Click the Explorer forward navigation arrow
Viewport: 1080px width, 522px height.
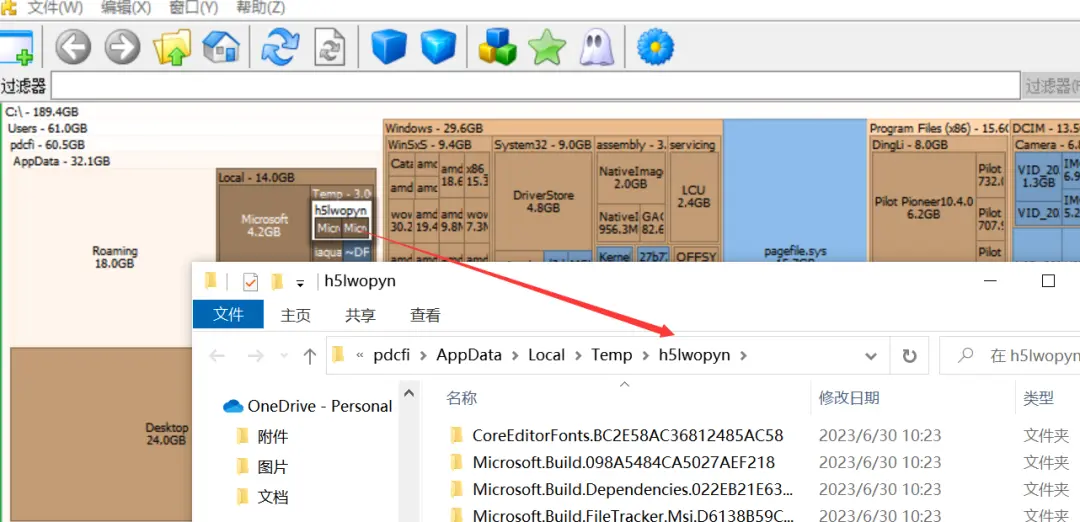pyautogui.click(x=256, y=355)
